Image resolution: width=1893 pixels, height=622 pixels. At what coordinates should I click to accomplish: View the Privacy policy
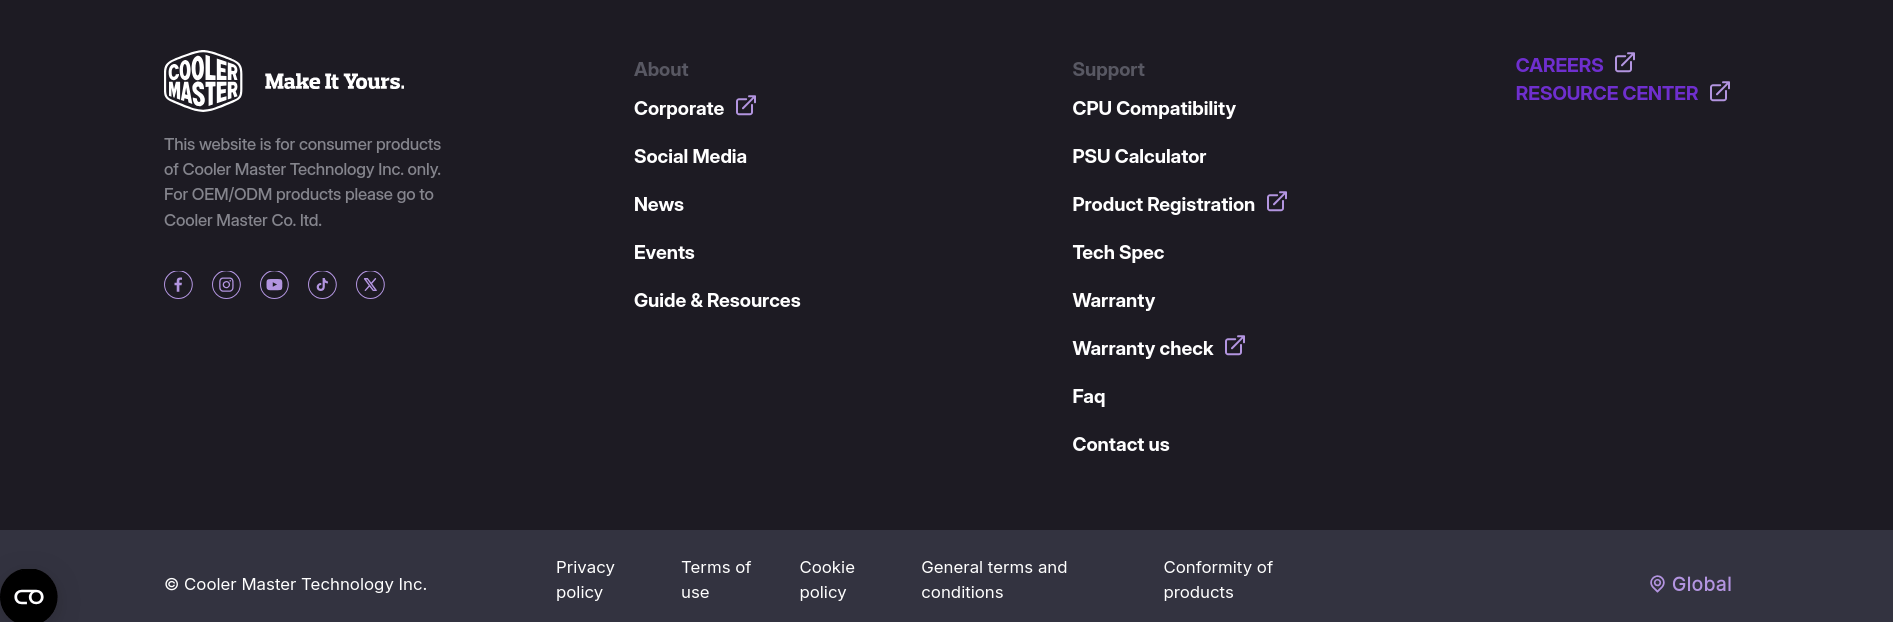(585, 579)
